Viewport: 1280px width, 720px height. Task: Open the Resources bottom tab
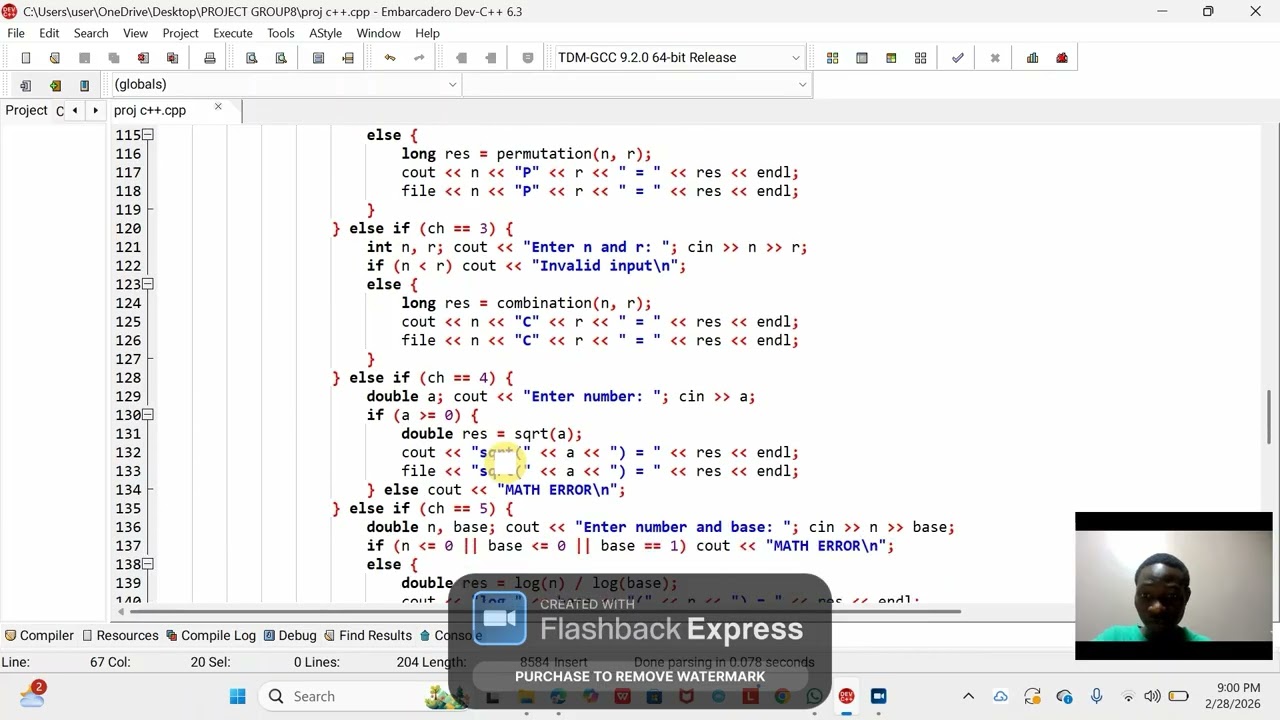(x=120, y=635)
